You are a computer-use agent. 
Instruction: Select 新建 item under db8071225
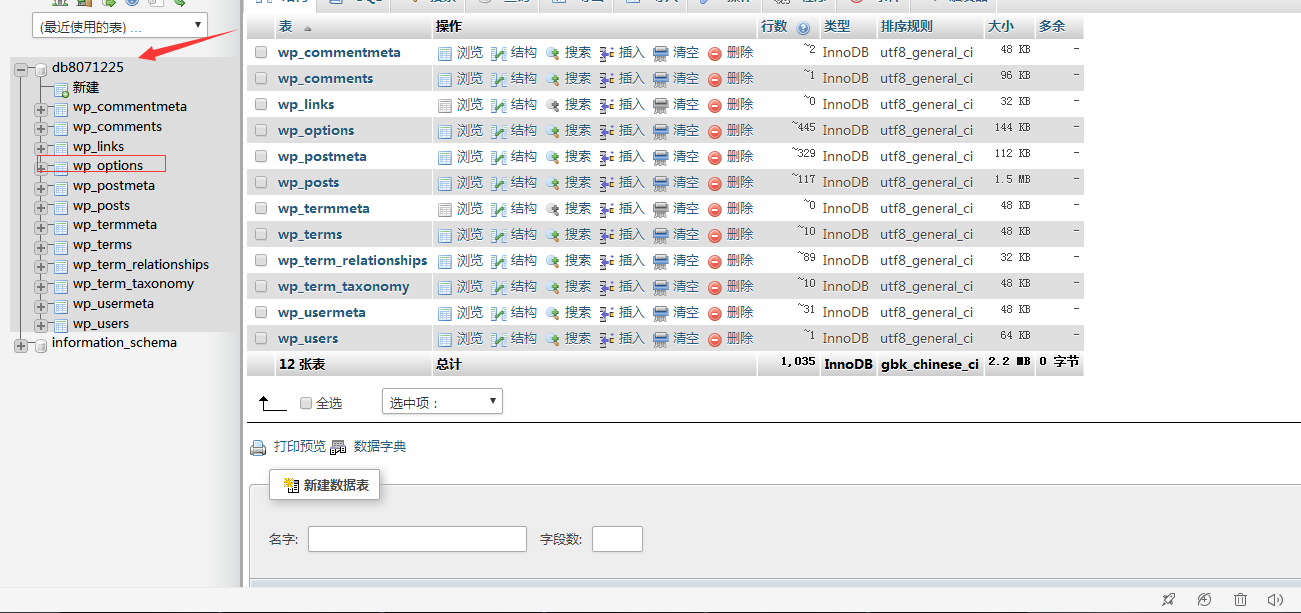86,88
